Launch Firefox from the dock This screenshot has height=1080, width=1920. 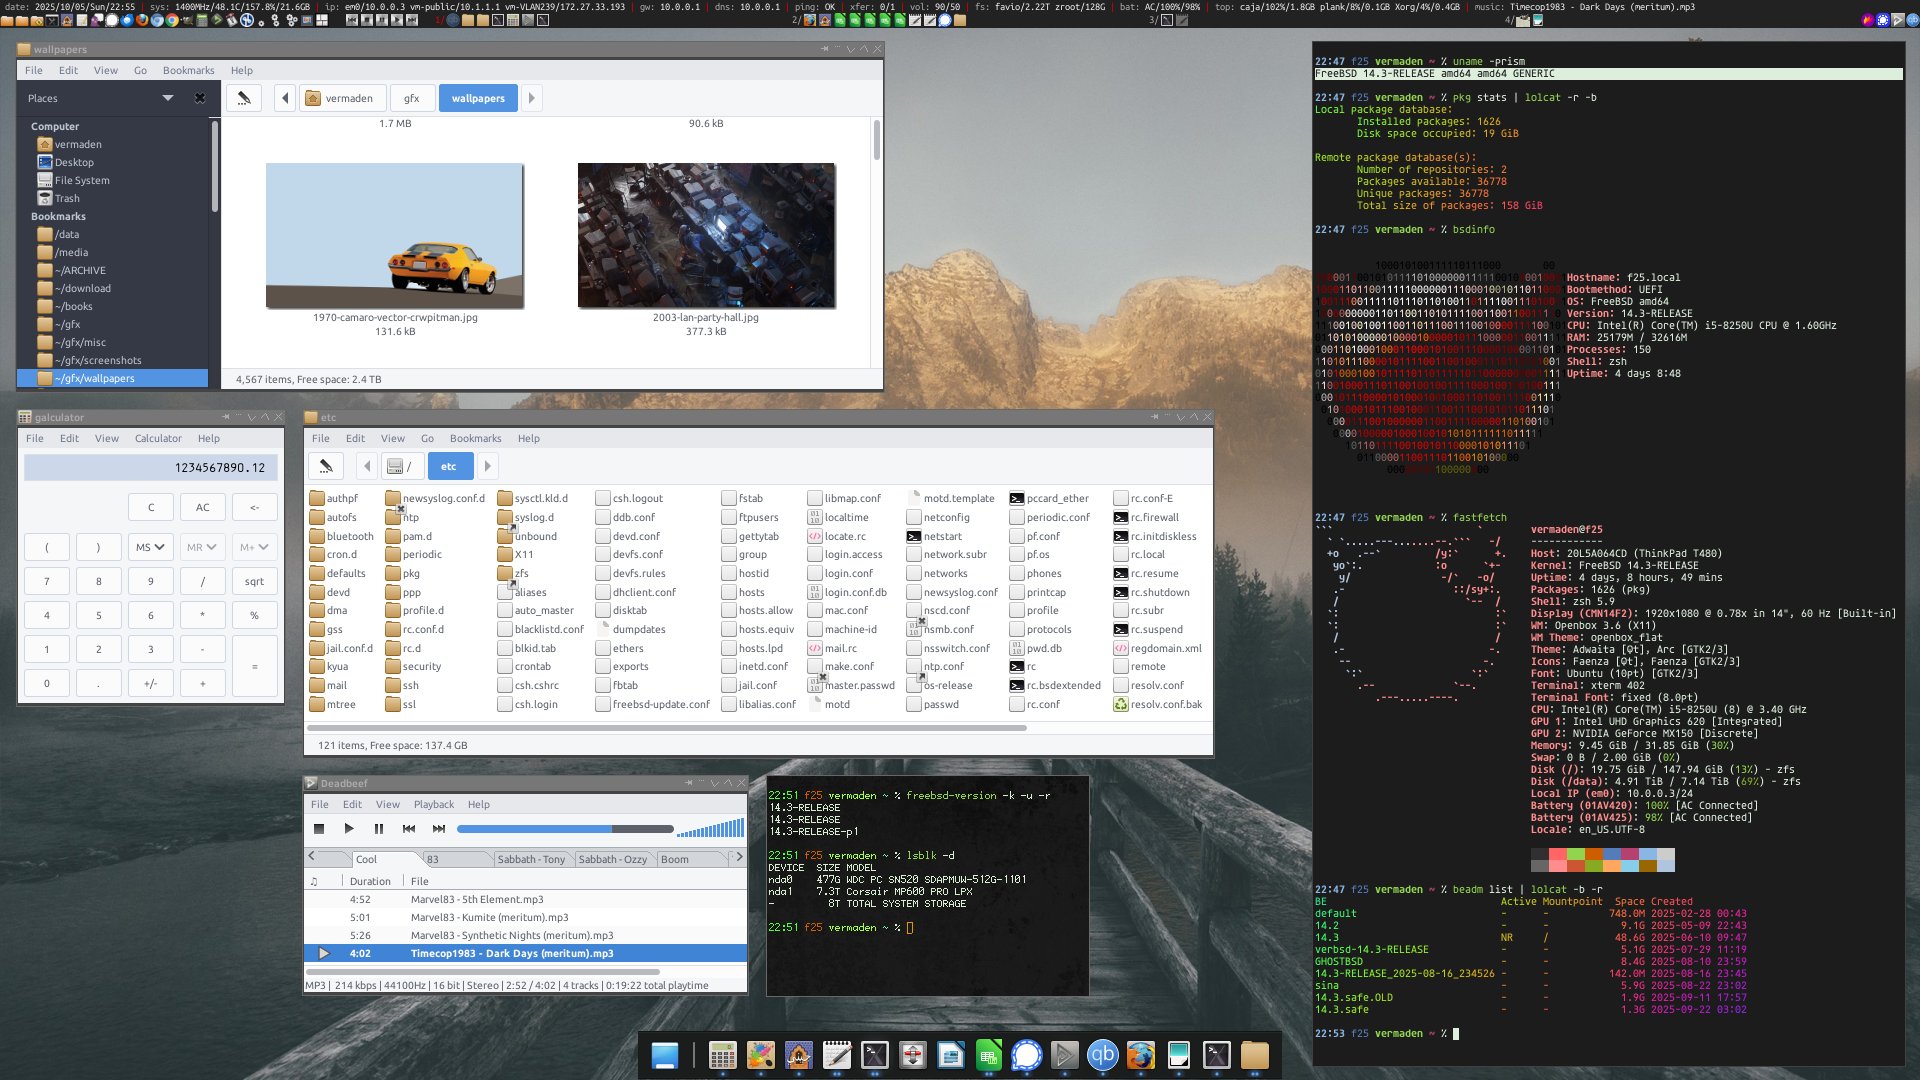[x=1140, y=1055]
